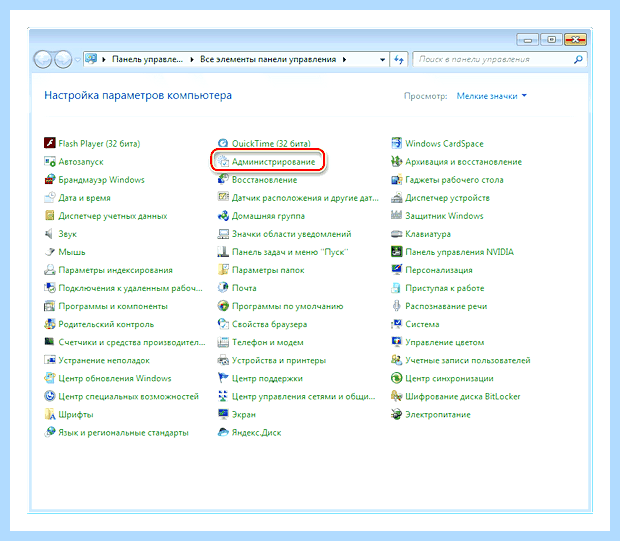Expand arrow after Панель управле... breadcrumb
This screenshot has height=541, width=620.
pyautogui.click(x=192, y=59)
